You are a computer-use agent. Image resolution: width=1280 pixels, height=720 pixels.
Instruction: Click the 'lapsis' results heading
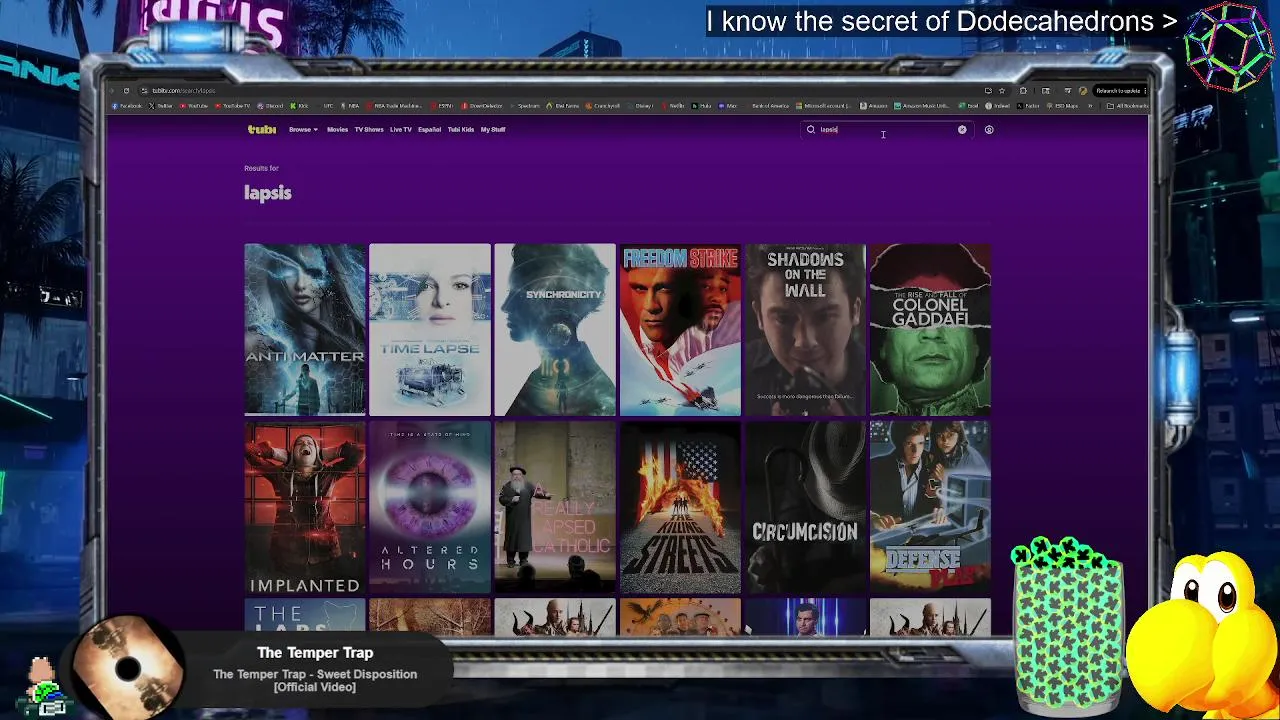268,193
